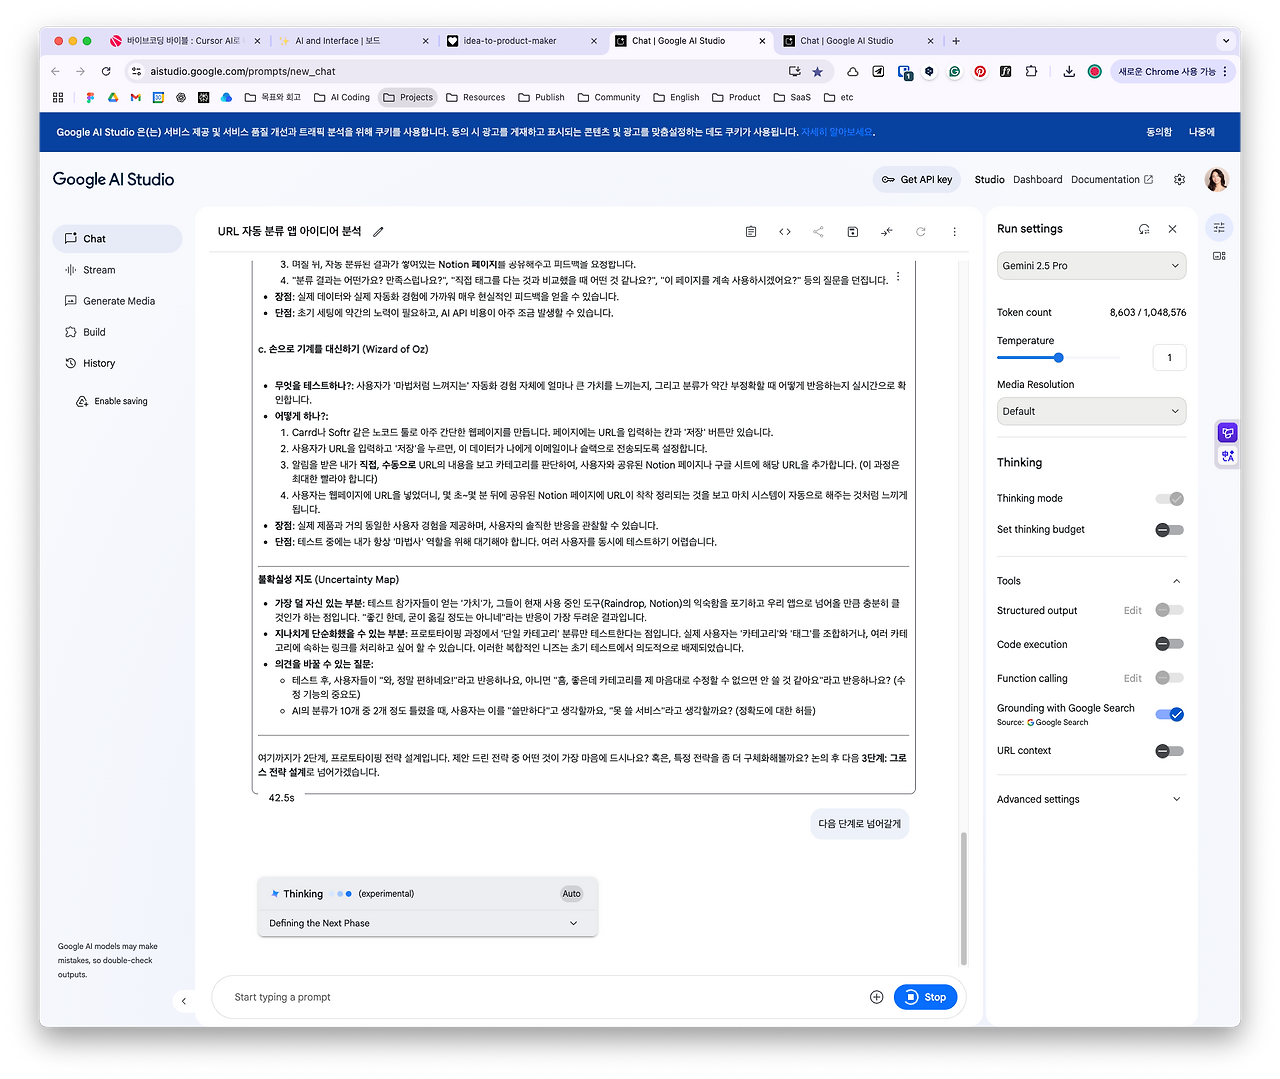Click the rerun refresh icon in chat toolbar

[x=921, y=232]
